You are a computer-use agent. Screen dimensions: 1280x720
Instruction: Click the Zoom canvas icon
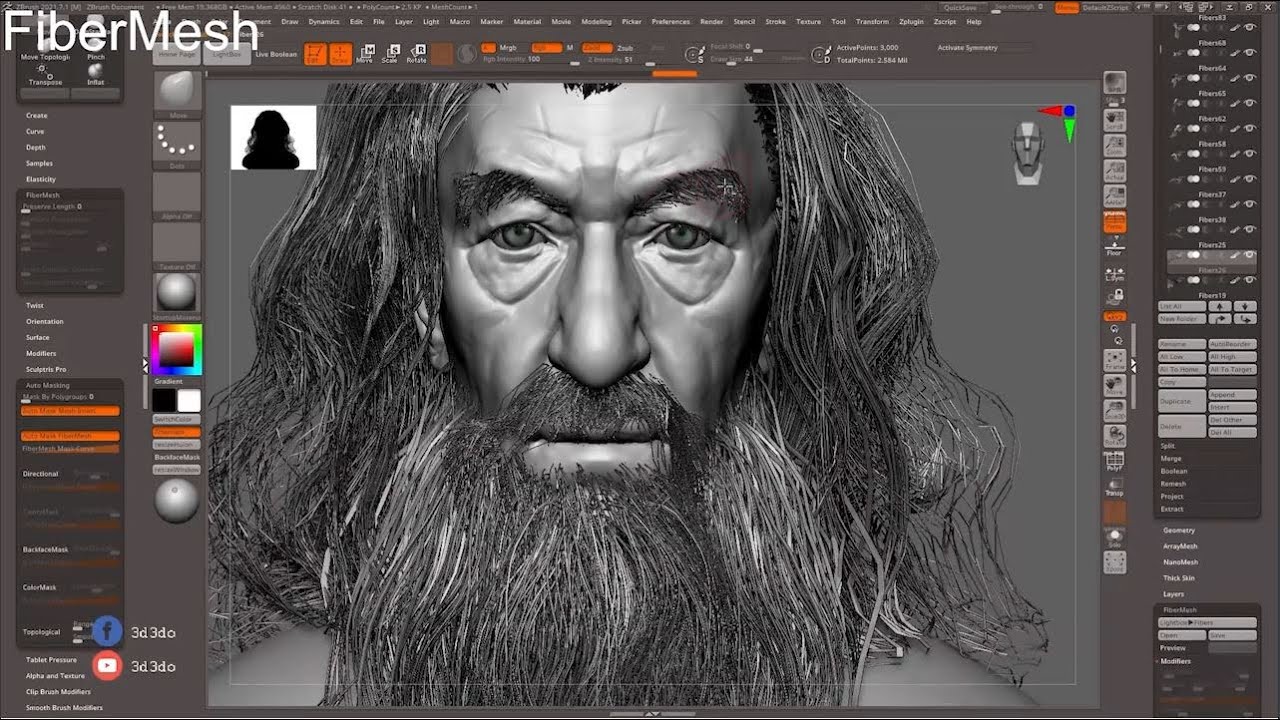[1114, 147]
